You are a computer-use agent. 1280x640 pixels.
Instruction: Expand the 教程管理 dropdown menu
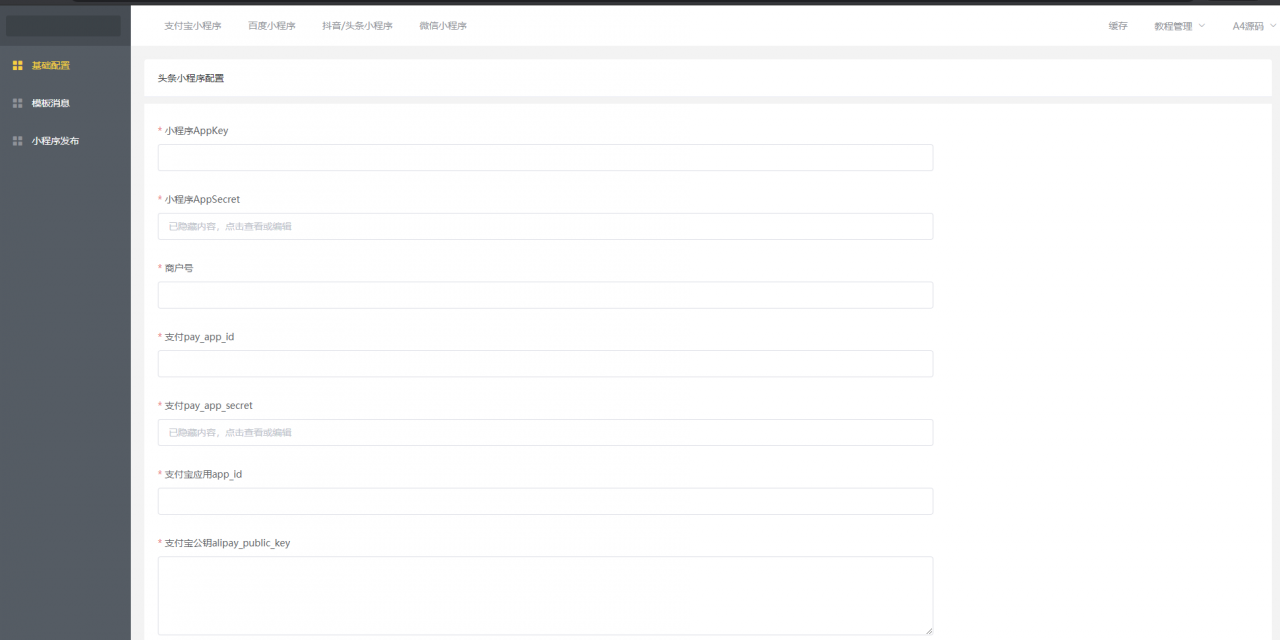point(1179,26)
